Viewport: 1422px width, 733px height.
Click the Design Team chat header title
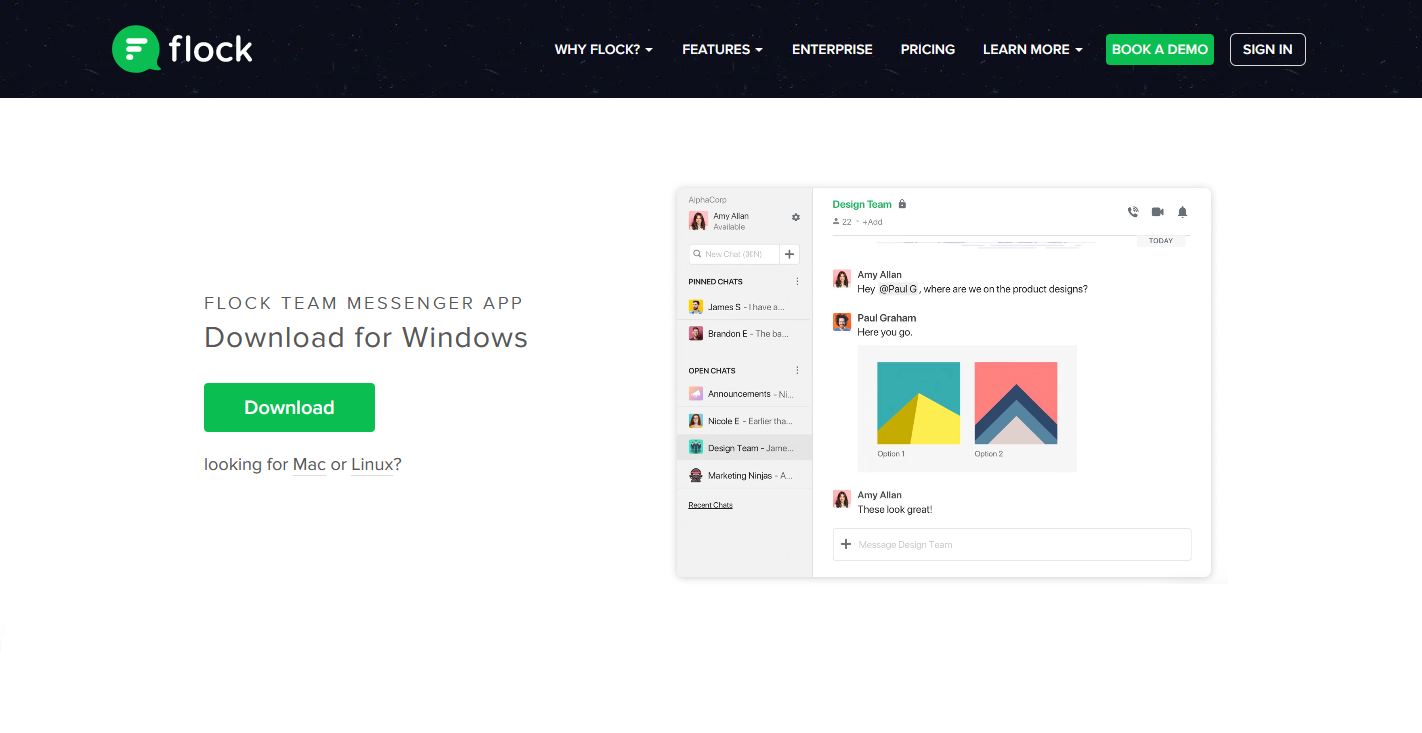point(862,204)
